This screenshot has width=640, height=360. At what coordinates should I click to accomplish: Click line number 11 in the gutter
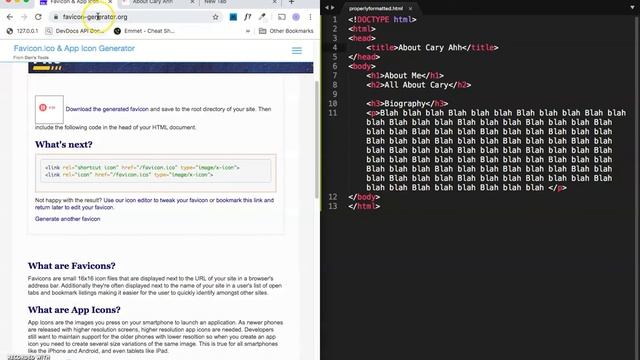tap(333, 113)
